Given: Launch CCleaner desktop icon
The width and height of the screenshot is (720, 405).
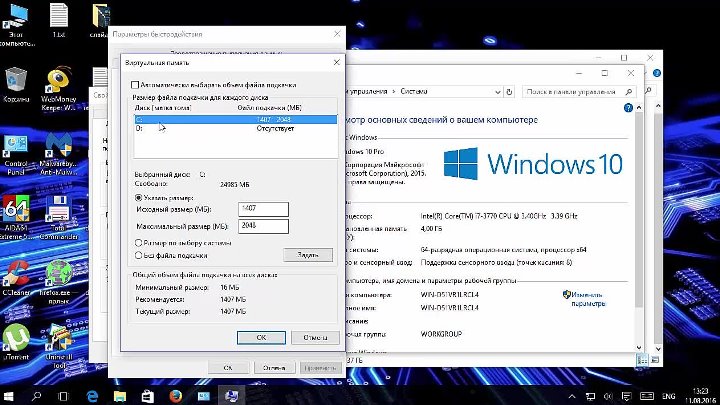Looking at the screenshot, I should (16, 278).
